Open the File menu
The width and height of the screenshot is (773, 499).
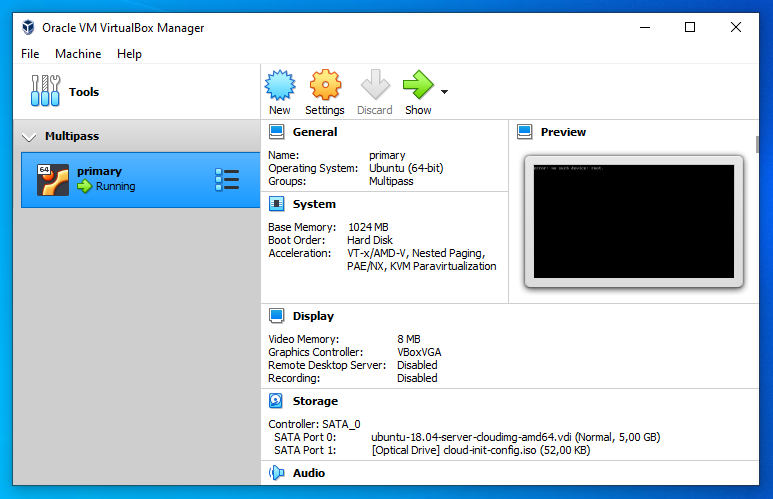(x=30, y=54)
